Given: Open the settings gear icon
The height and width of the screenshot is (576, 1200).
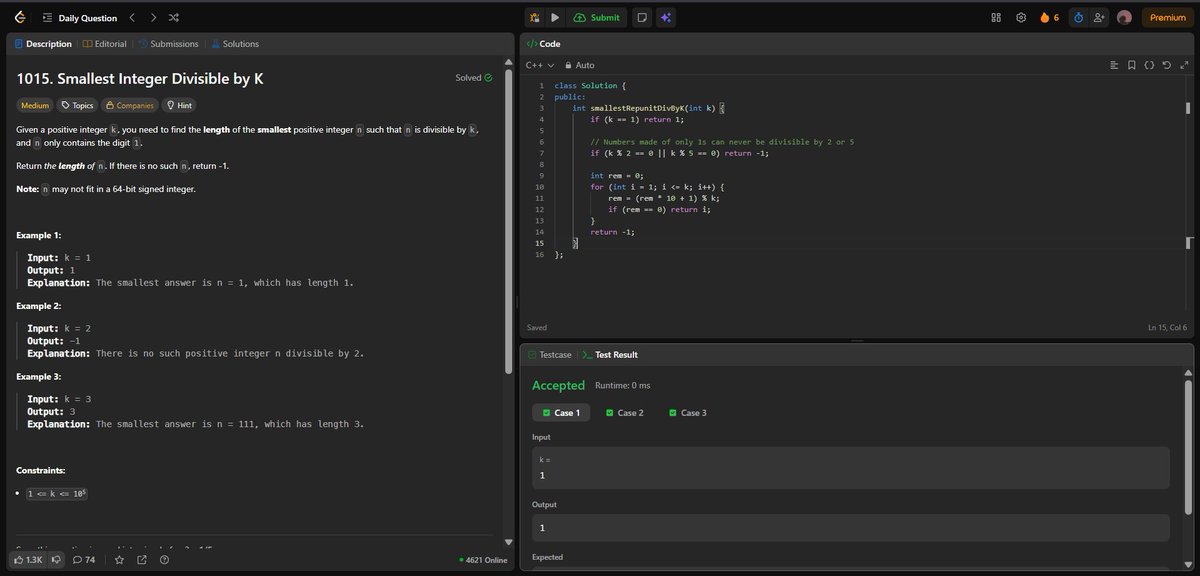Looking at the screenshot, I should pos(1021,18).
